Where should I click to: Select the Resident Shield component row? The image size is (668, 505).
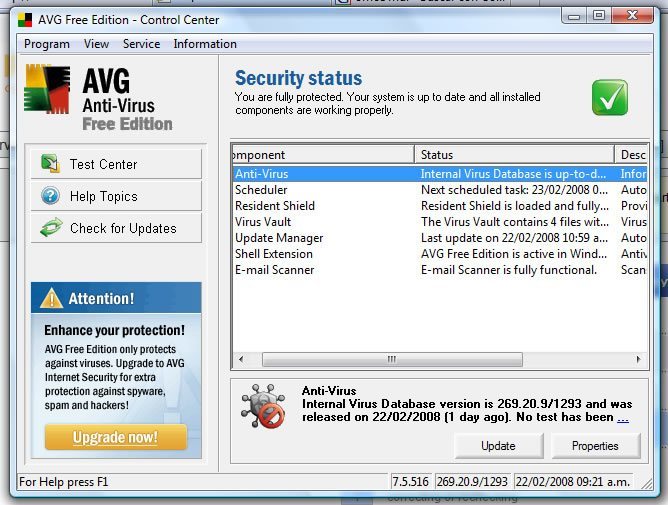tap(440, 206)
